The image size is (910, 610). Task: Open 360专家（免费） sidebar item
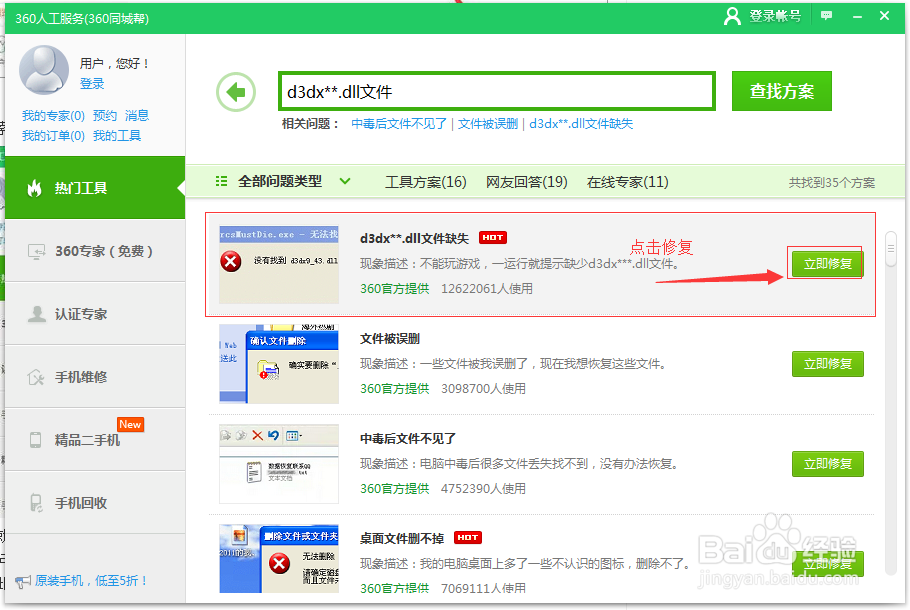95,251
